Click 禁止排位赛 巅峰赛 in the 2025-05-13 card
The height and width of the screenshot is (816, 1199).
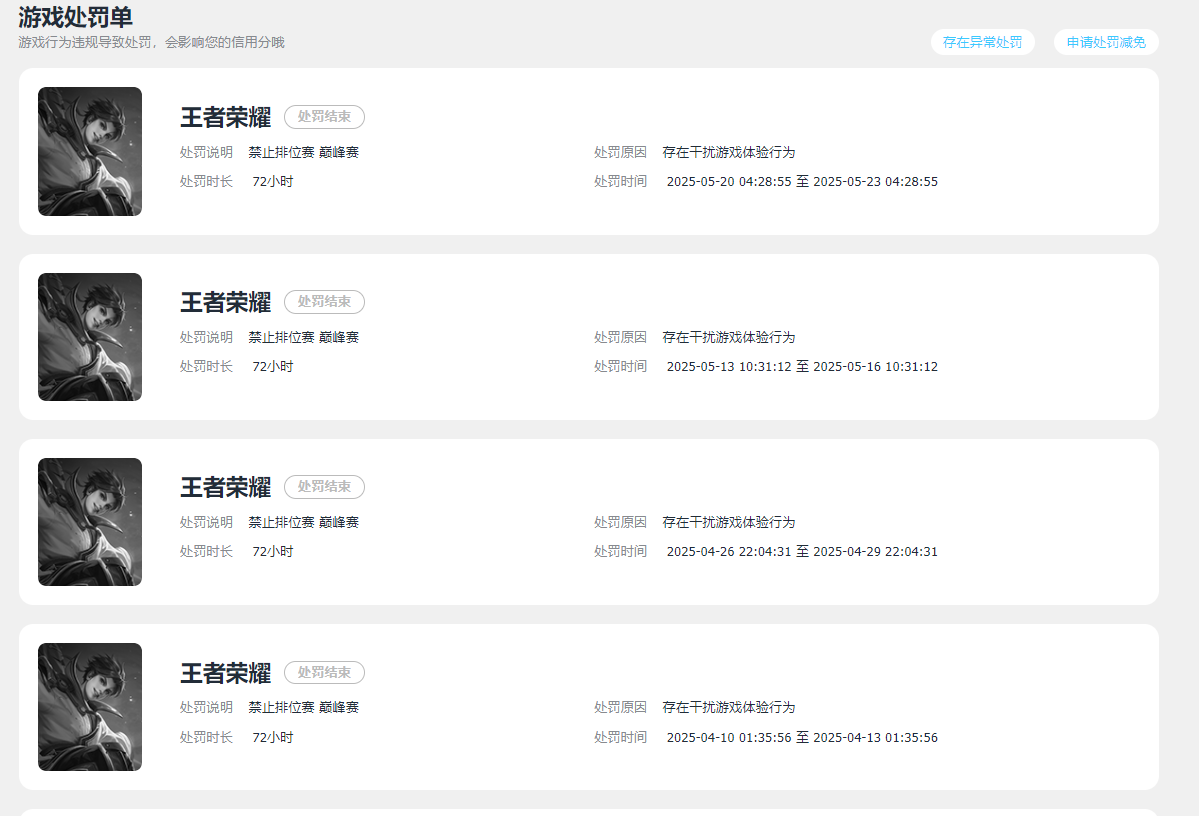pyautogui.click(x=304, y=337)
